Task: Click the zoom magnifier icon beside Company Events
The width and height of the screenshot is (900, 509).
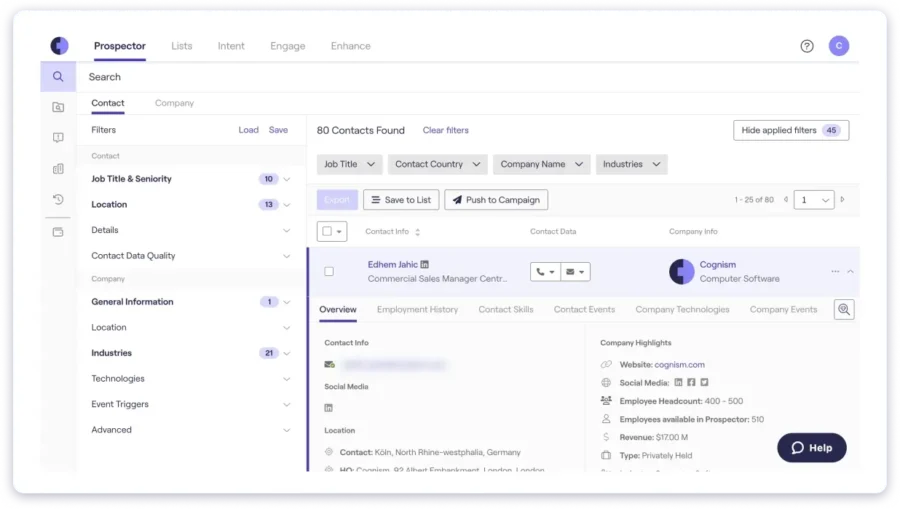Action: click(x=844, y=309)
